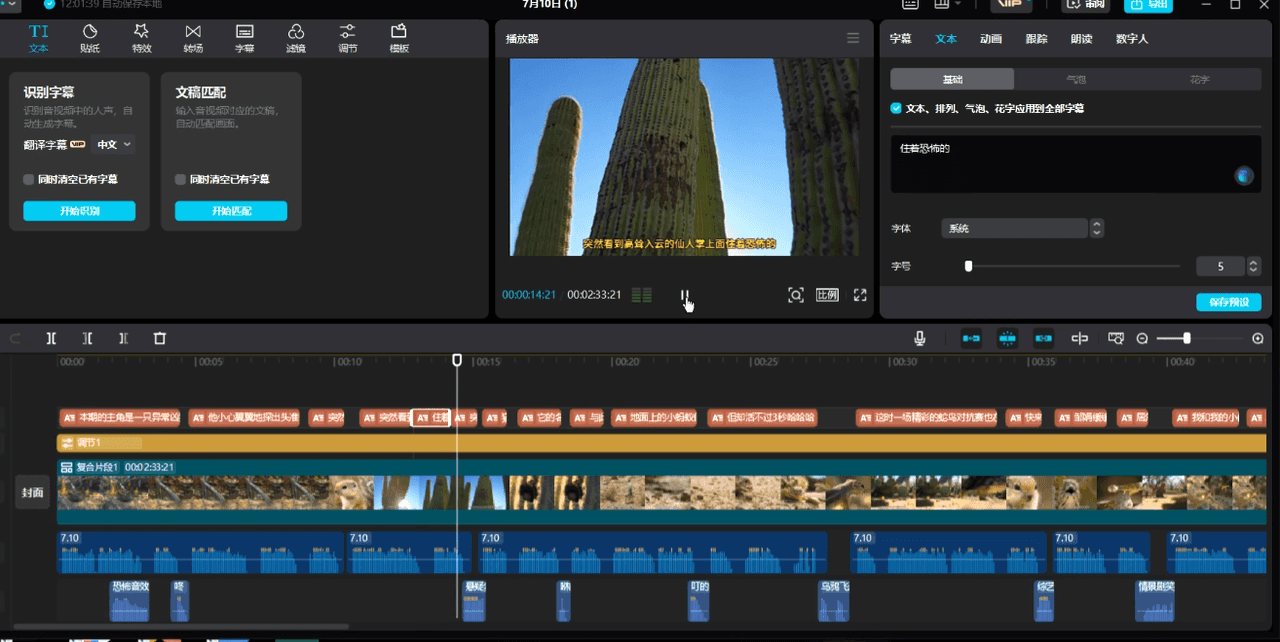
Task: Open the 调节 adjustment panel
Action: coord(347,38)
